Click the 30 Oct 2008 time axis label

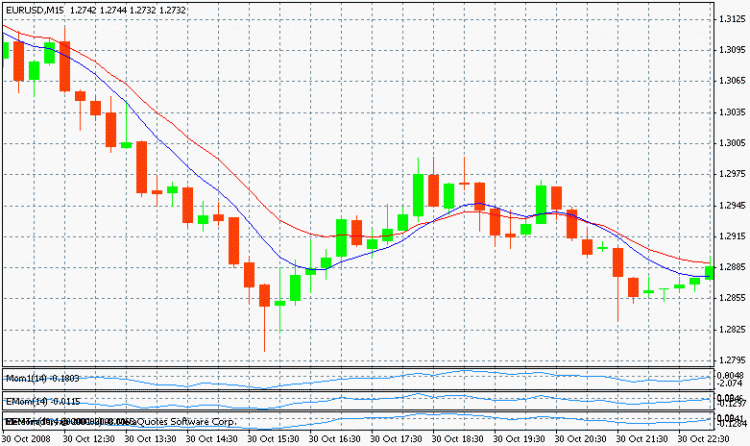pyautogui.click(x=28, y=438)
